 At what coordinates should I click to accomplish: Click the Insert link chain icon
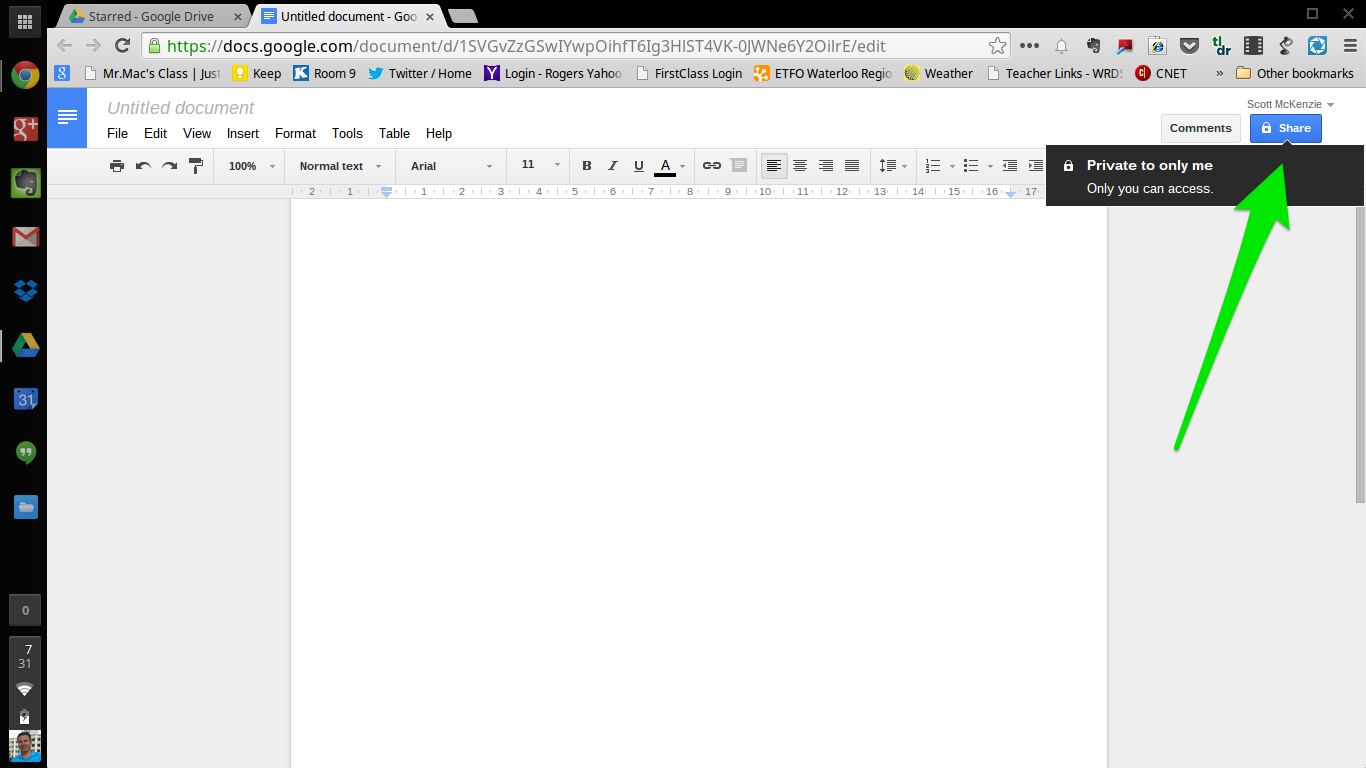point(712,166)
